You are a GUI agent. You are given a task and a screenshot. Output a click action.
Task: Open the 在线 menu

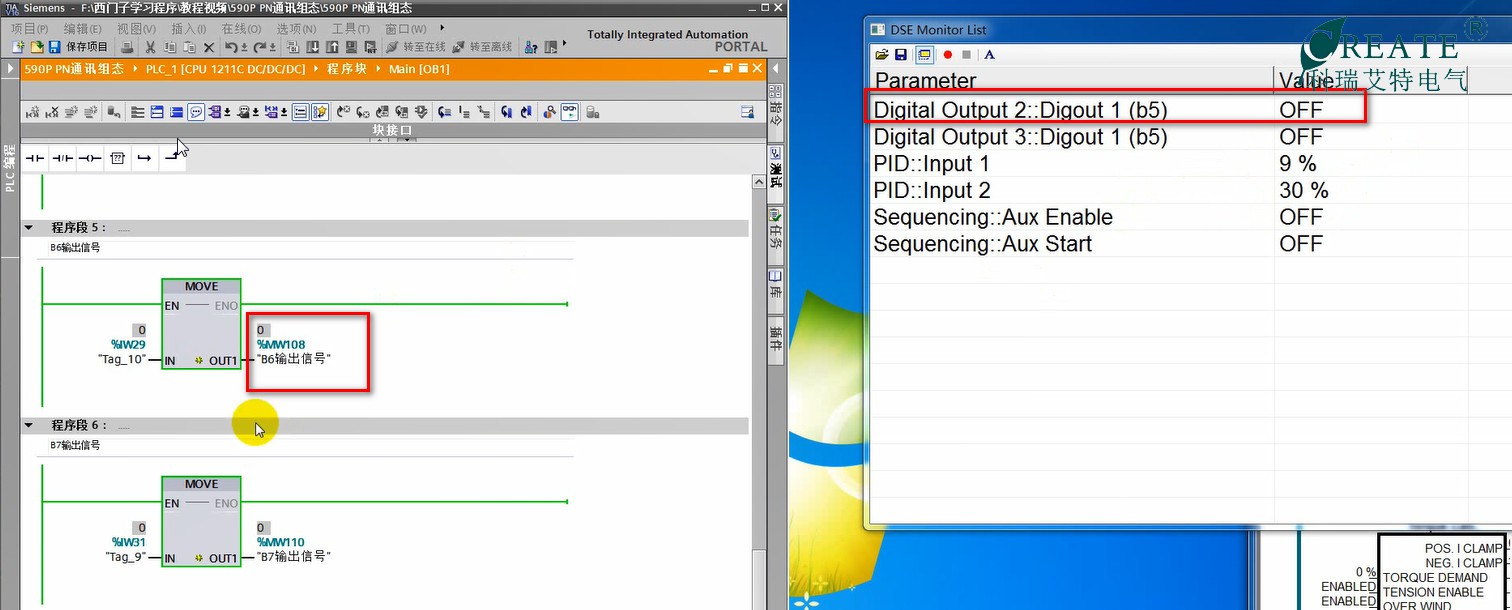tap(241, 29)
